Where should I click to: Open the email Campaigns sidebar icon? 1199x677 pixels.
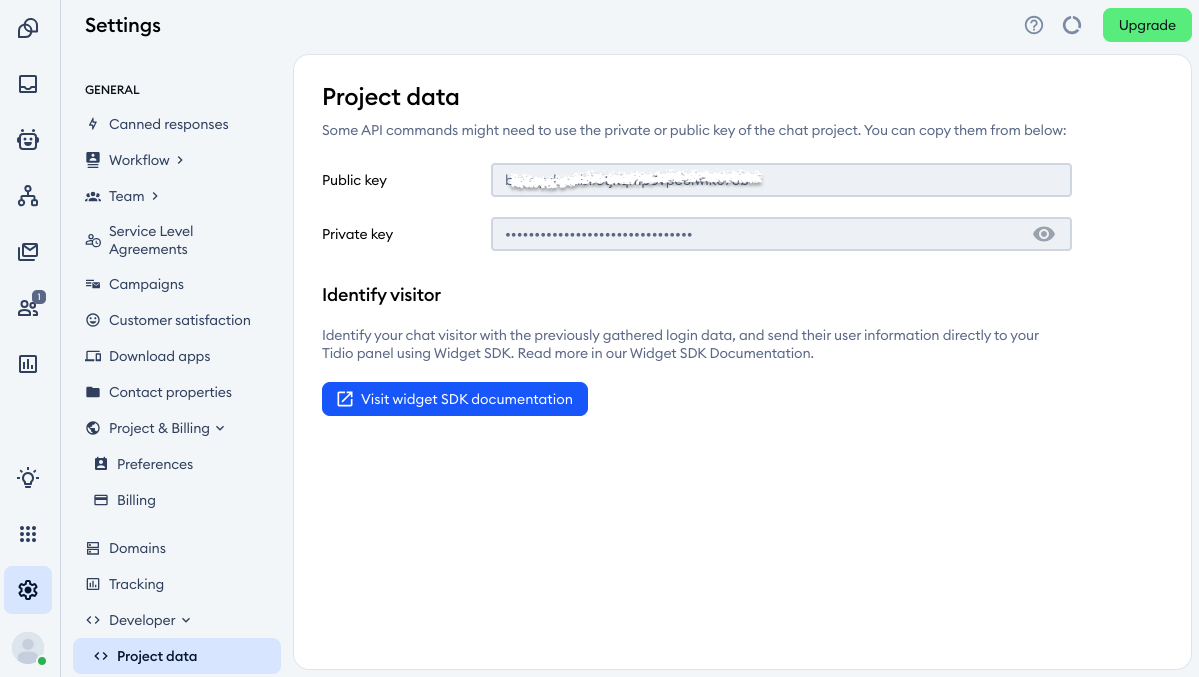pyautogui.click(x=28, y=252)
